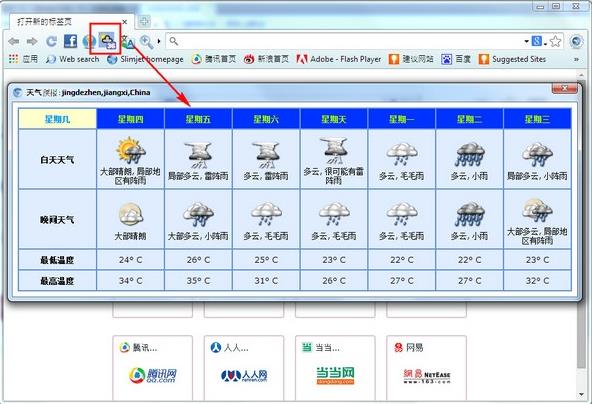Image resolution: width=592 pixels, height=404 pixels.
Task: Open the address bar history dropdown
Action: pyautogui.click(x=526, y=41)
